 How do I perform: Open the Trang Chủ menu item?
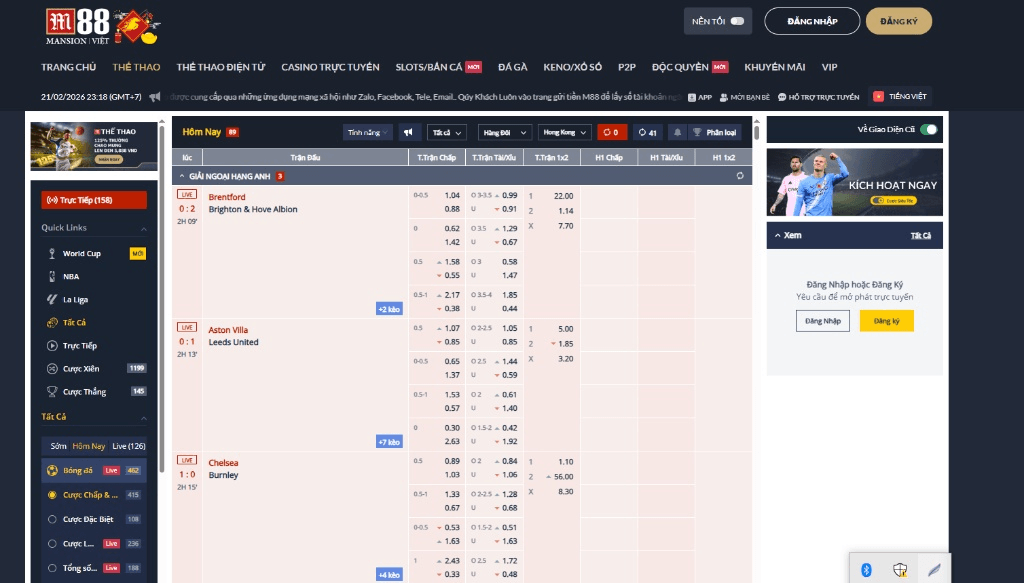tap(69, 67)
